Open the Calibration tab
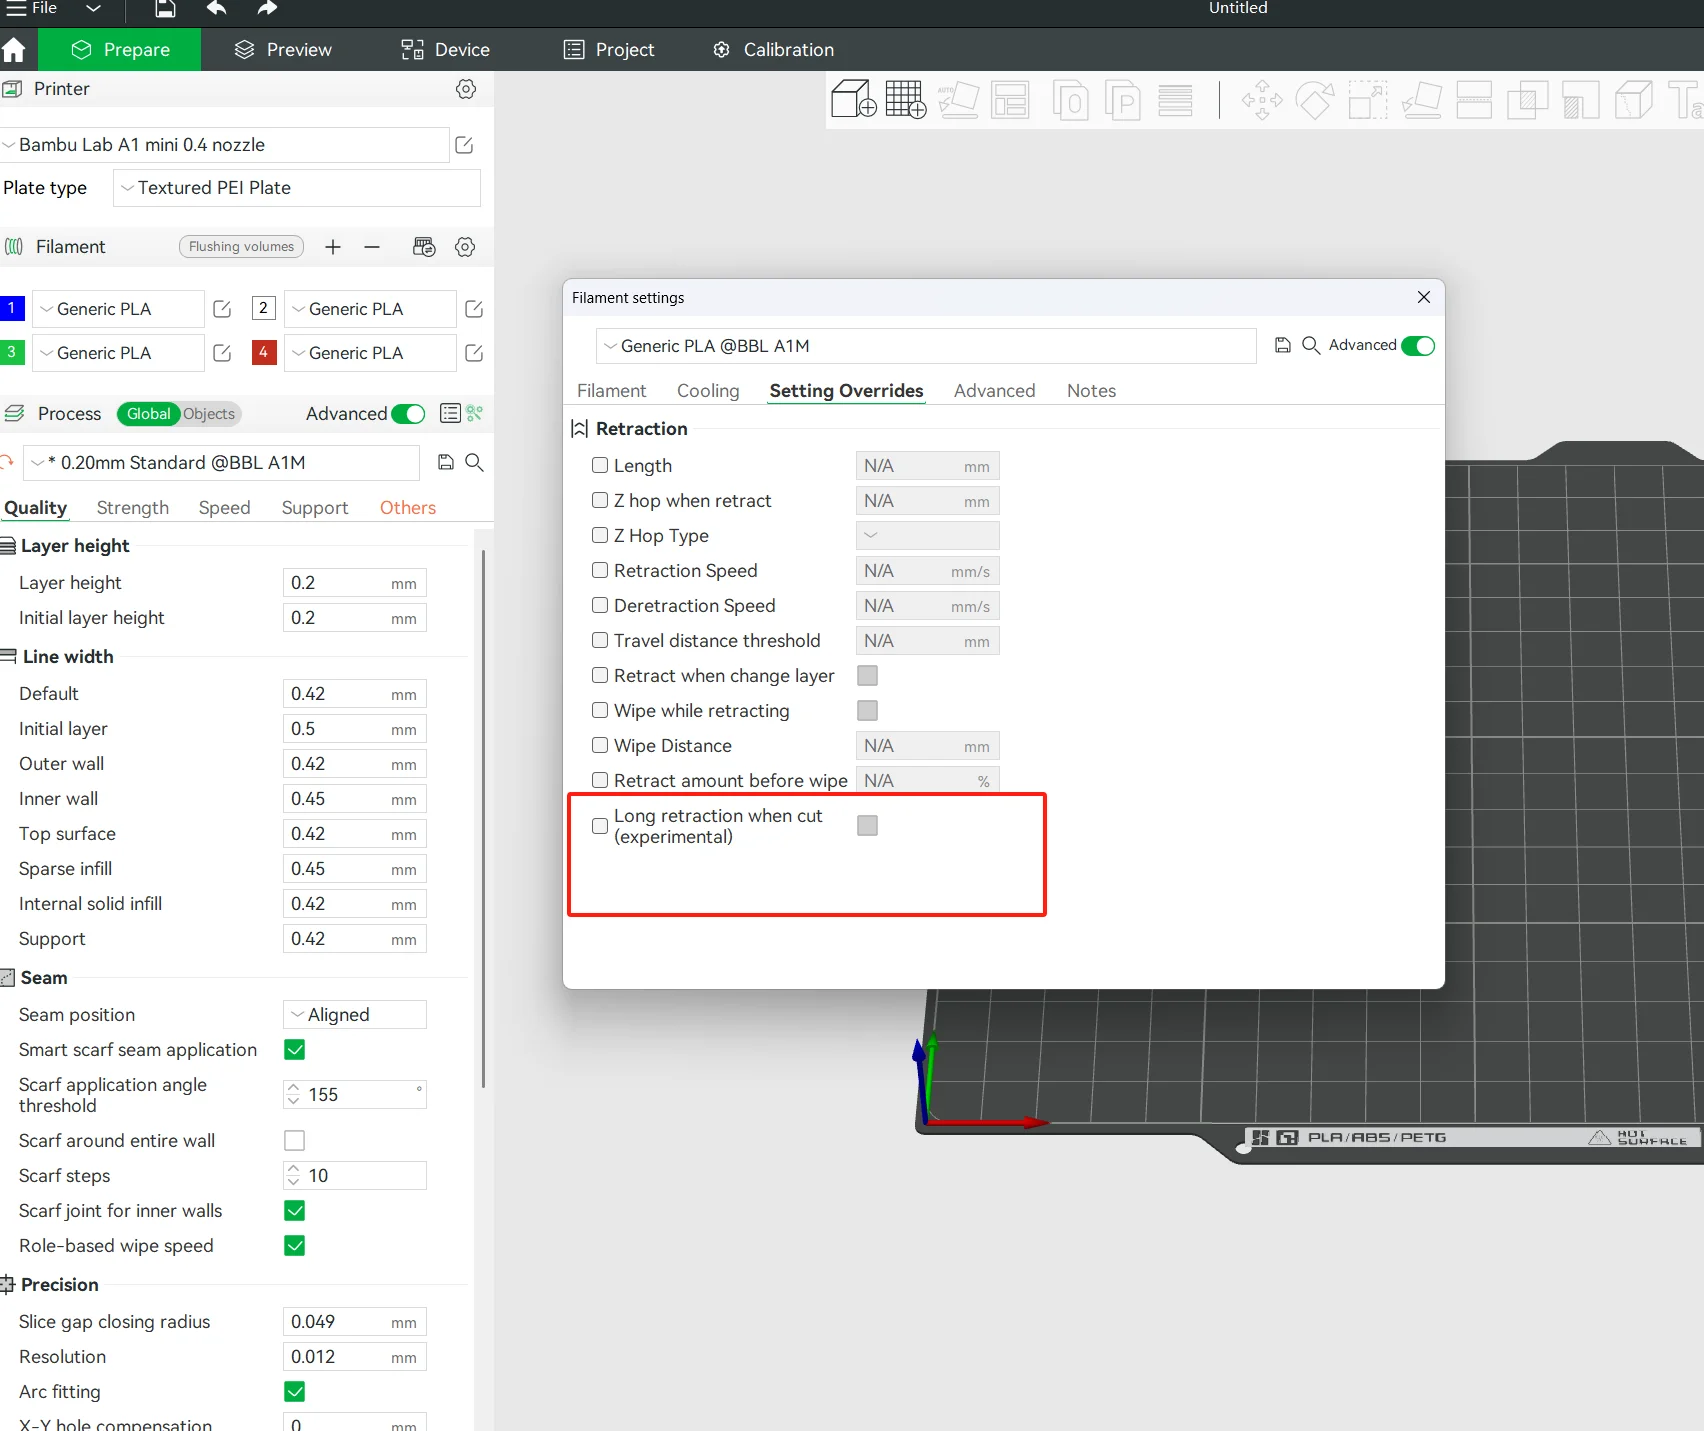This screenshot has height=1431, width=1704. pyautogui.click(x=773, y=50)
